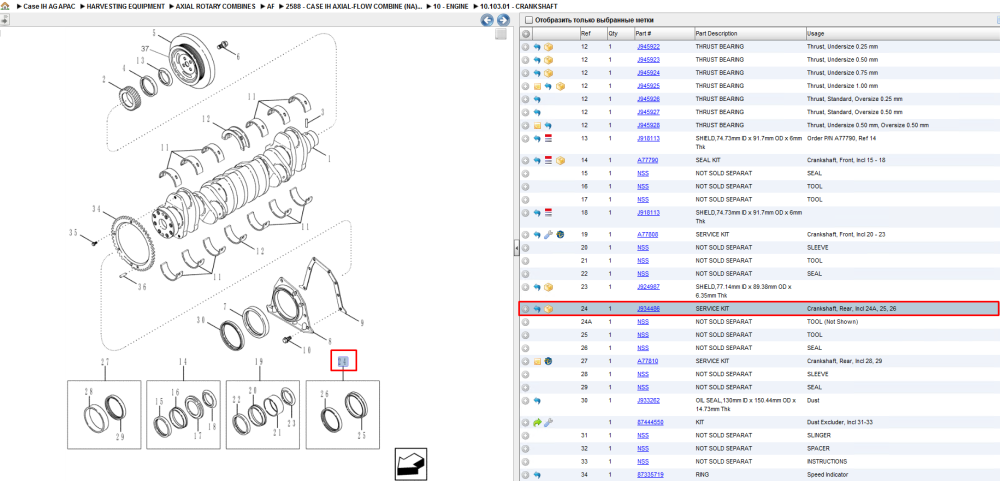Viewport: 1000px width, 481px height.
Task: Open the 'AXIAL ROTARY COMBINES' breadcrumb
Action: [x=216, y=6]
